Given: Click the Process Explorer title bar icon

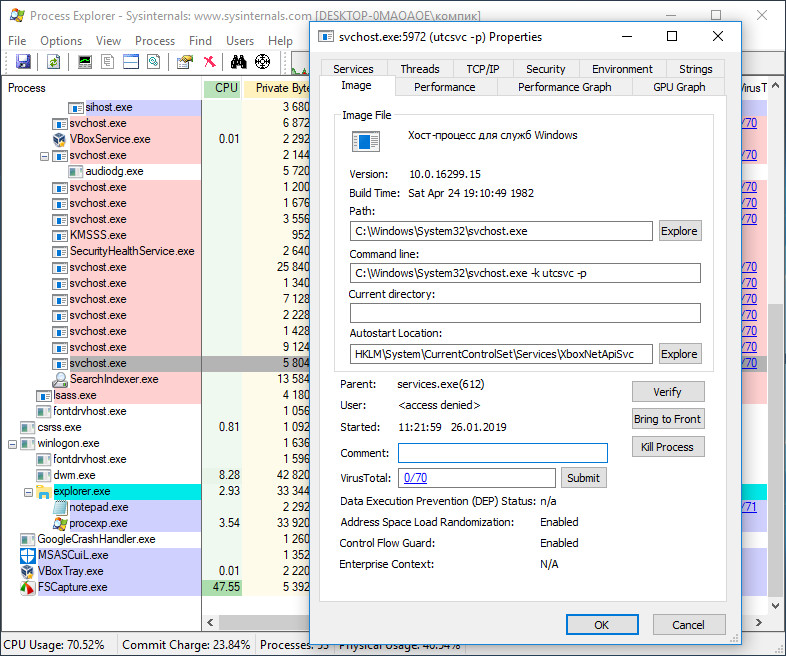Looking at the screenshot, I should (17, 16).
